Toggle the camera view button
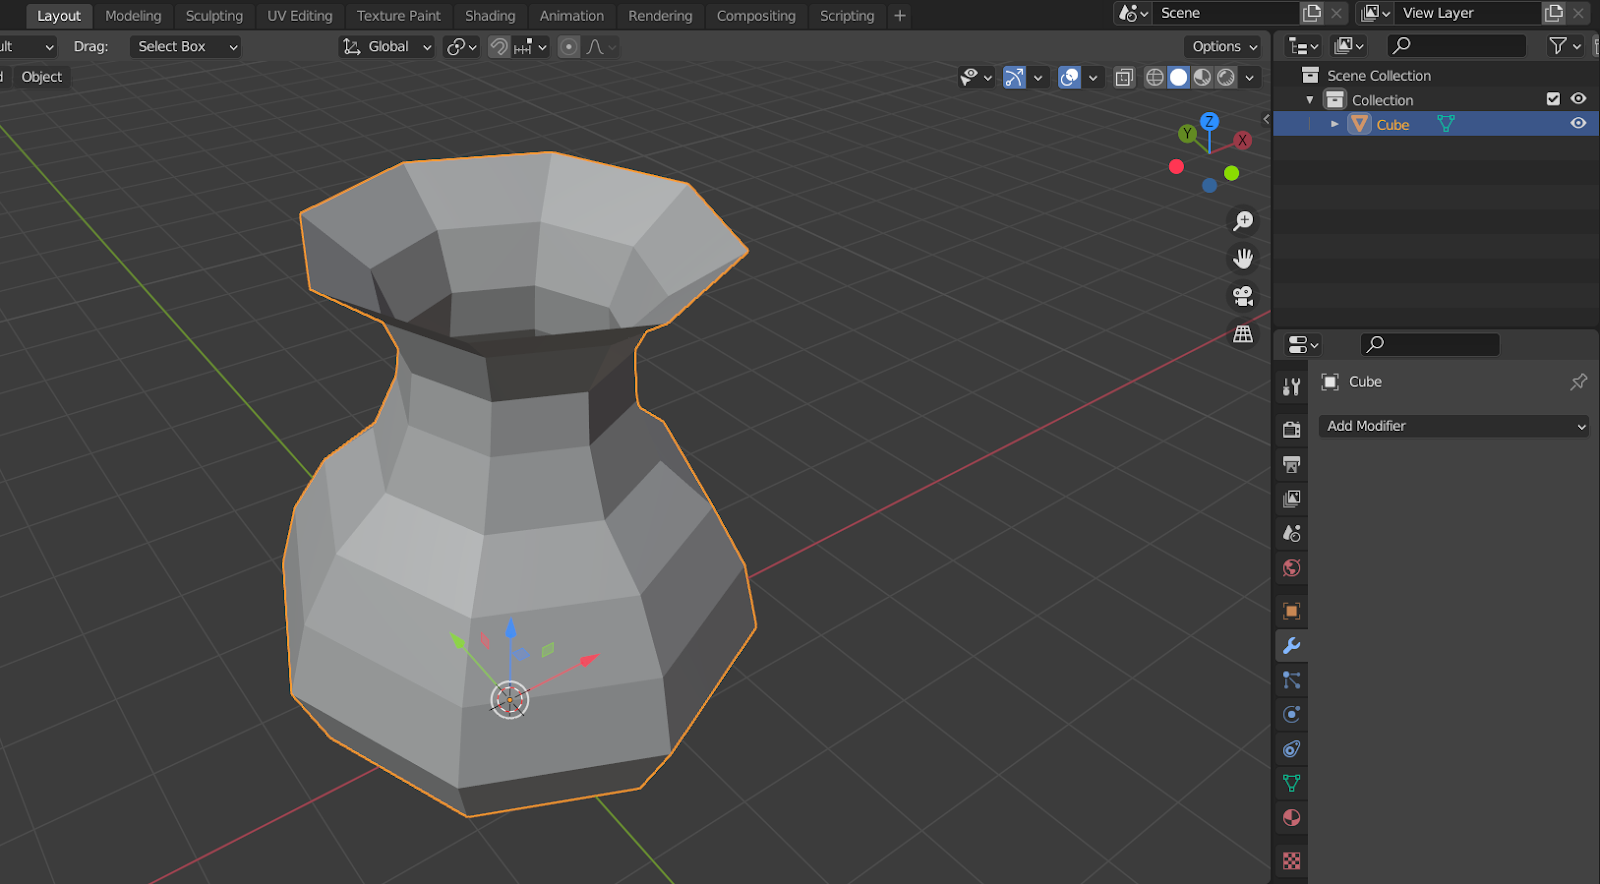Screen dimensions: 1600x884 (x=1243, y=296)
